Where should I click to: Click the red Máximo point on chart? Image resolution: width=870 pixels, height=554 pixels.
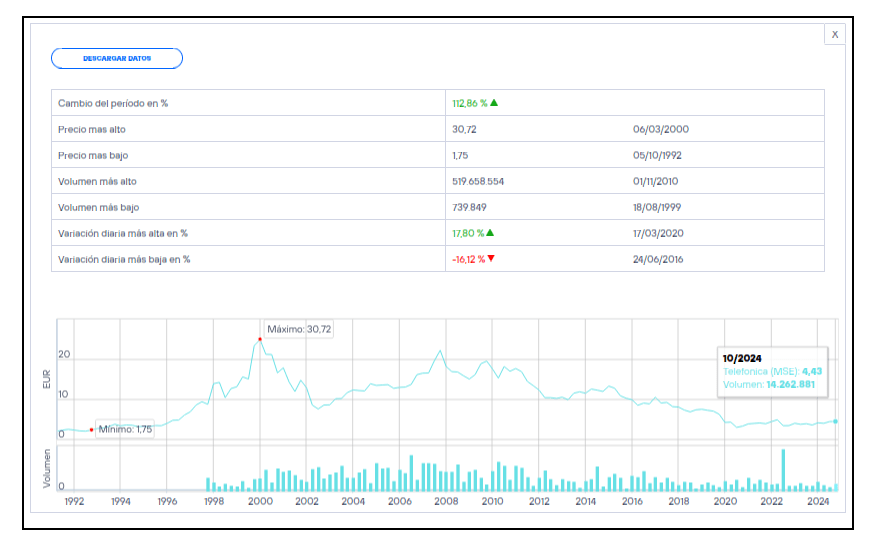[x=260, y=340]
